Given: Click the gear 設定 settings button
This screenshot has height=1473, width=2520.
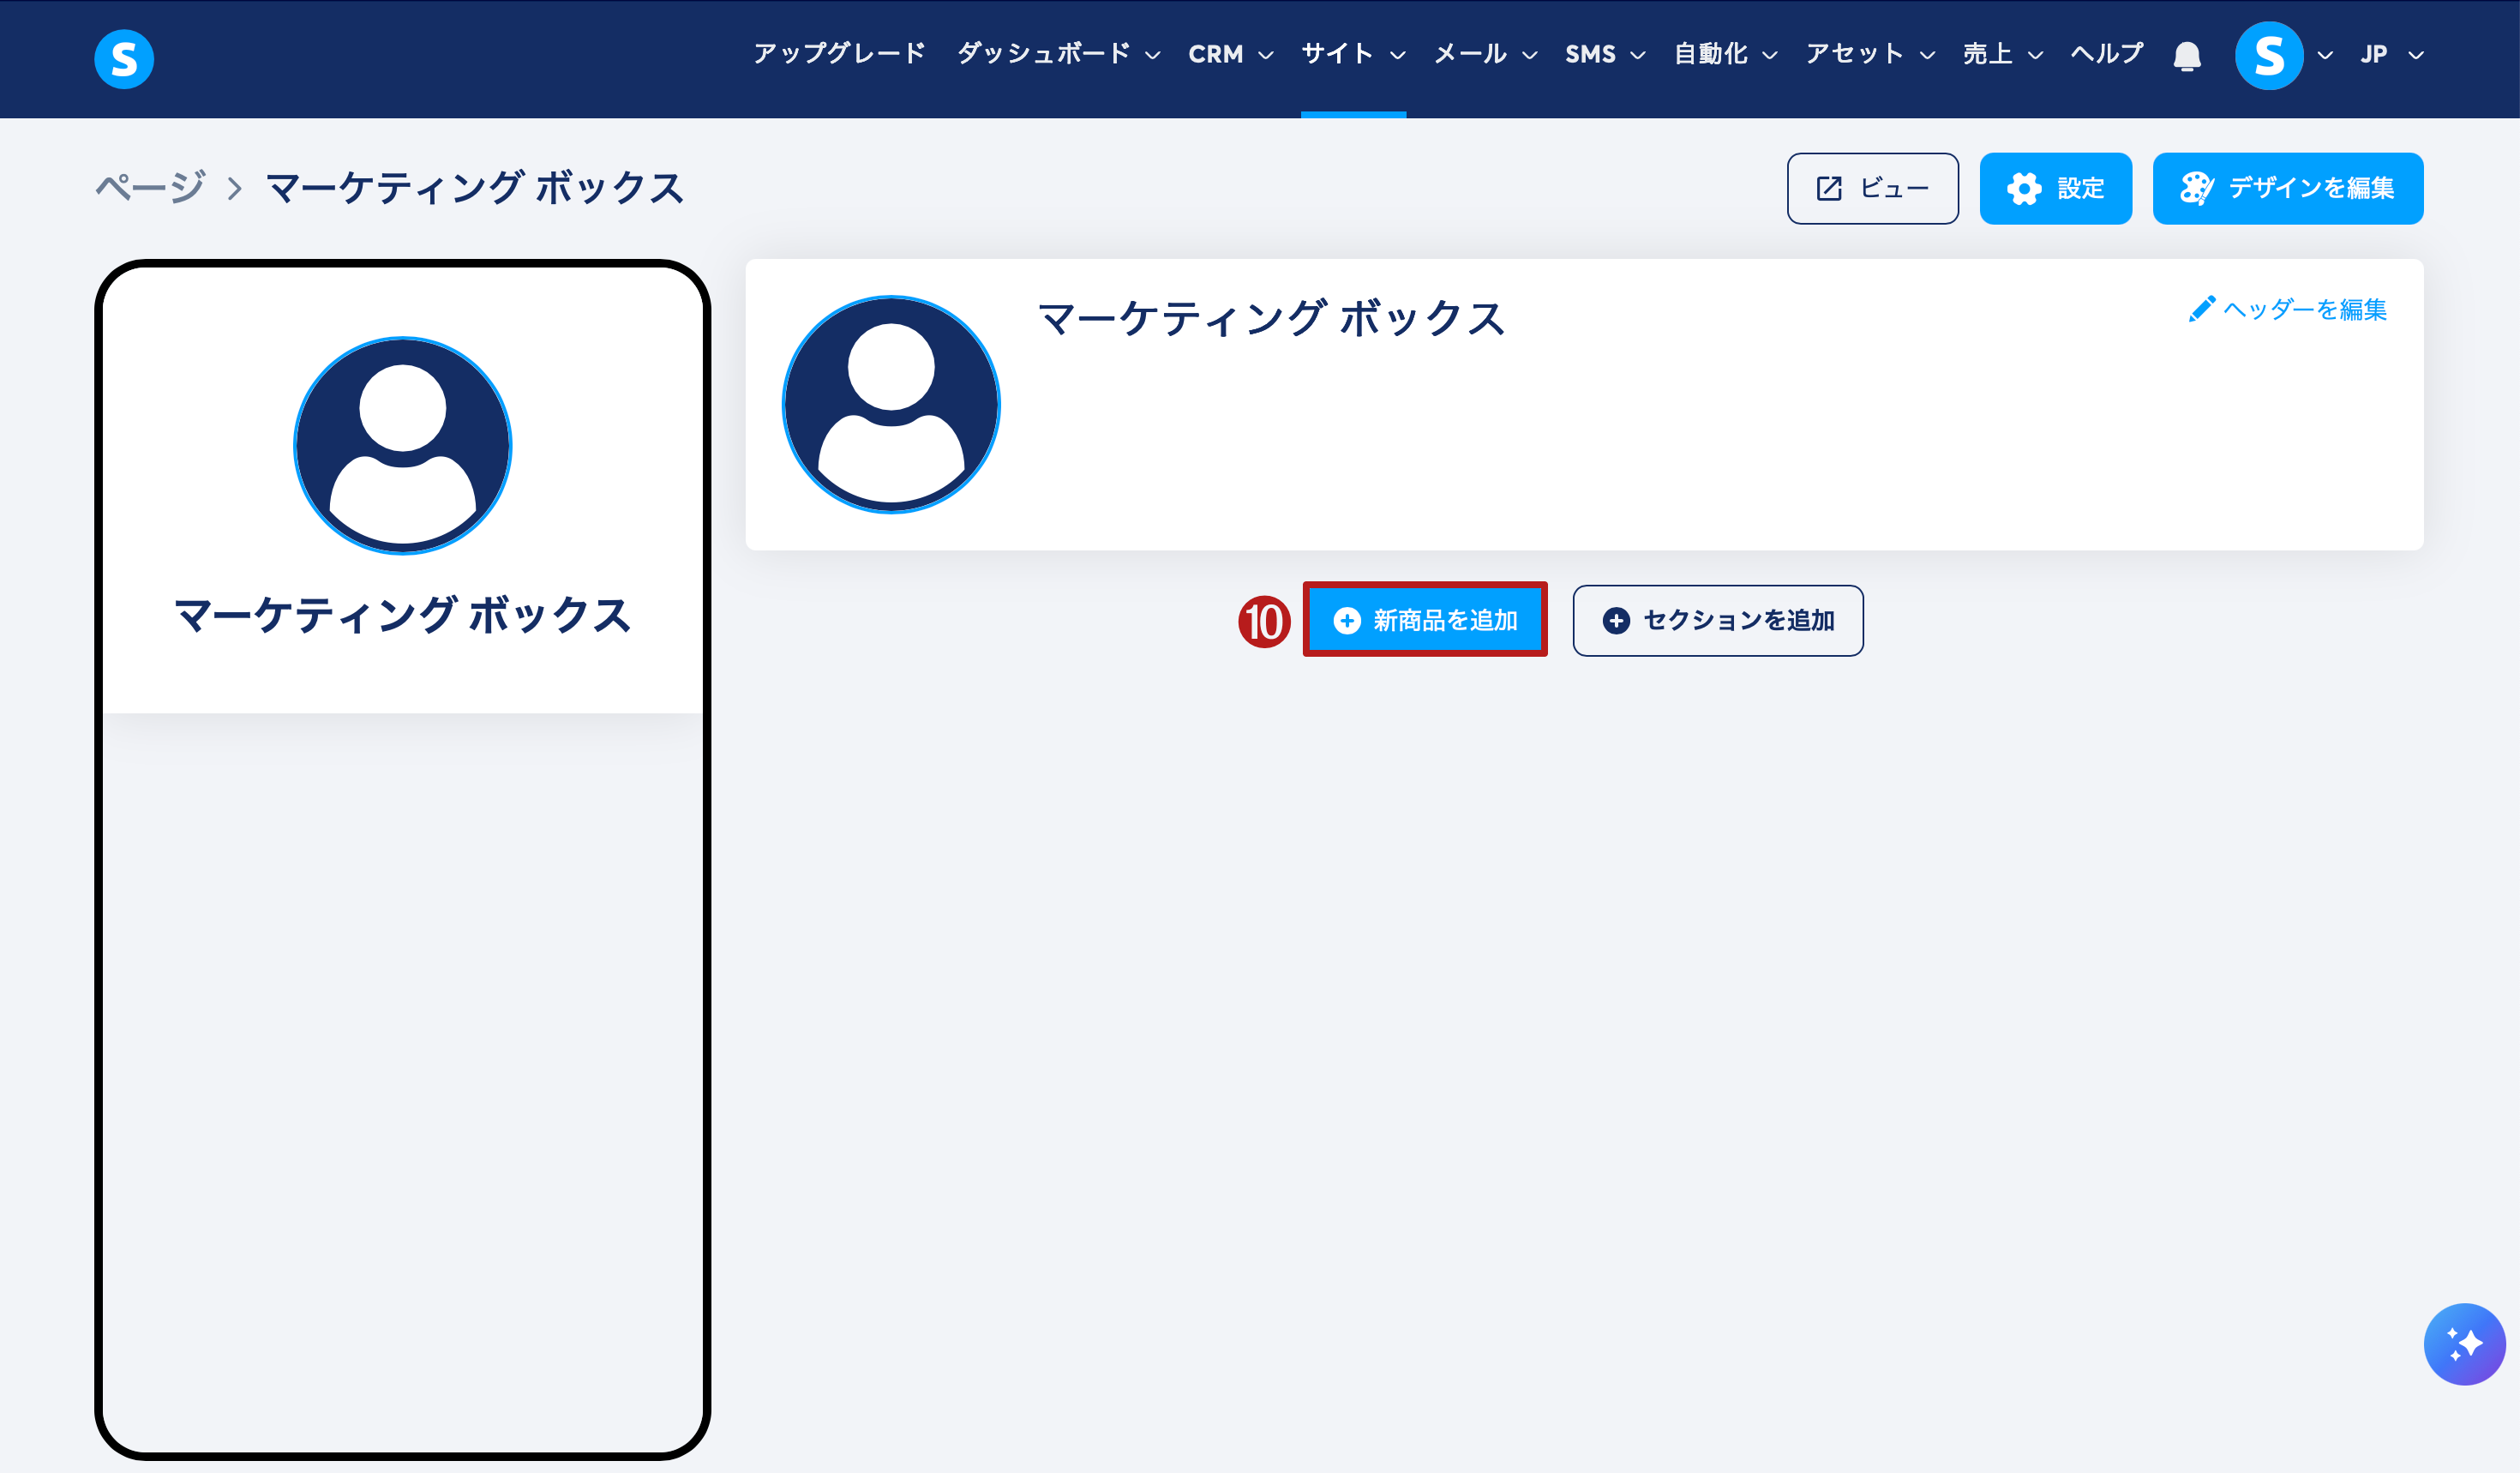Looking at the screenshot, I should click(2055, 189).
